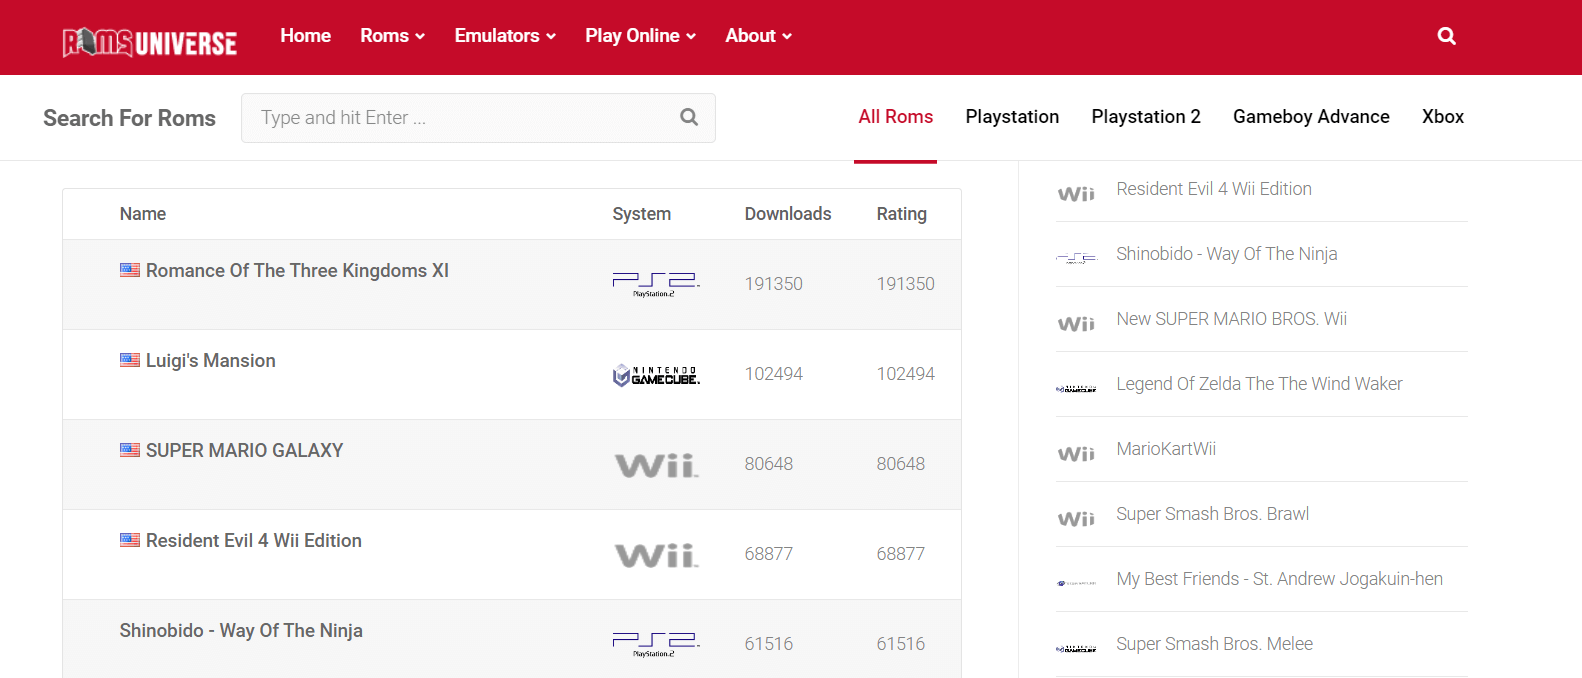Click the search box magnifier icon

click(x=689, y=117)
